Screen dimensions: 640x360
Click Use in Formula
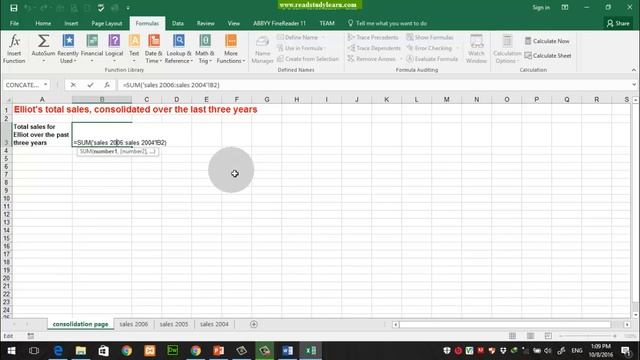click(300, 48)
